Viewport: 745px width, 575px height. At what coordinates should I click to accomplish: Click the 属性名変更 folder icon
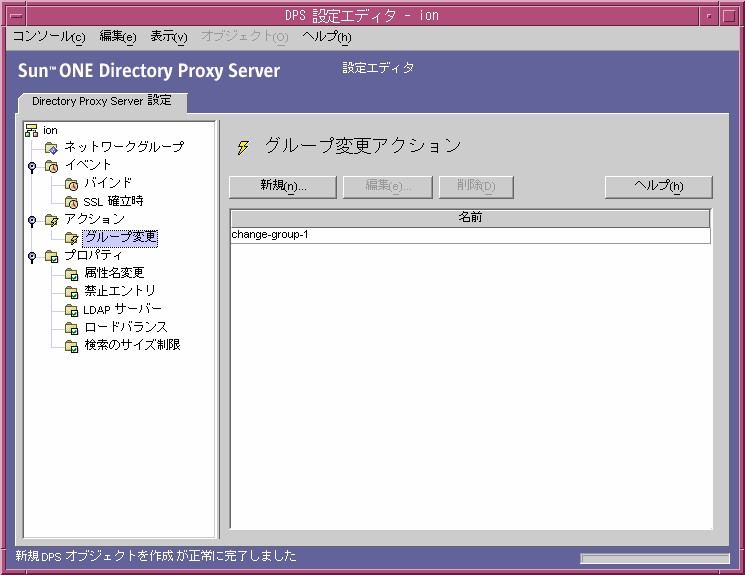click(71, 274)
